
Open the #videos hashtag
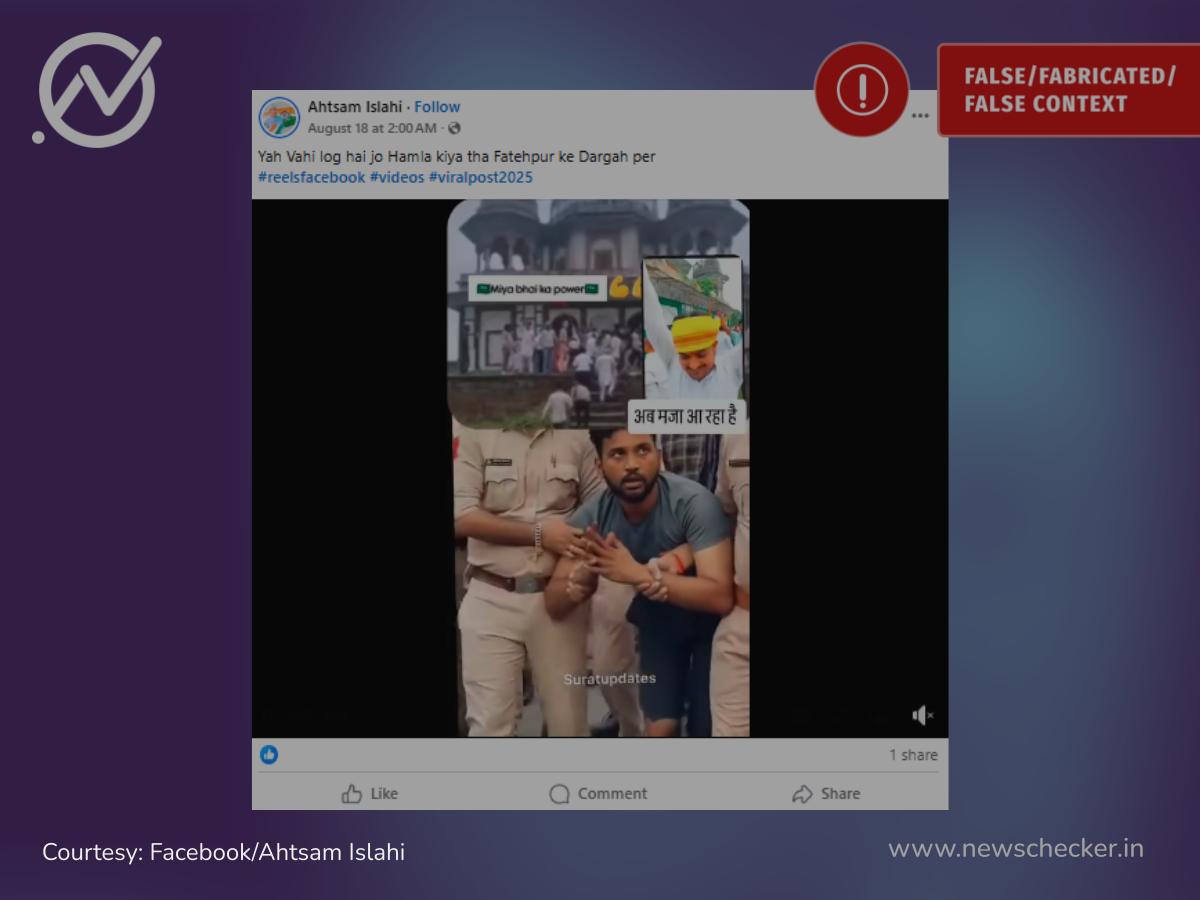click(397, 177)
